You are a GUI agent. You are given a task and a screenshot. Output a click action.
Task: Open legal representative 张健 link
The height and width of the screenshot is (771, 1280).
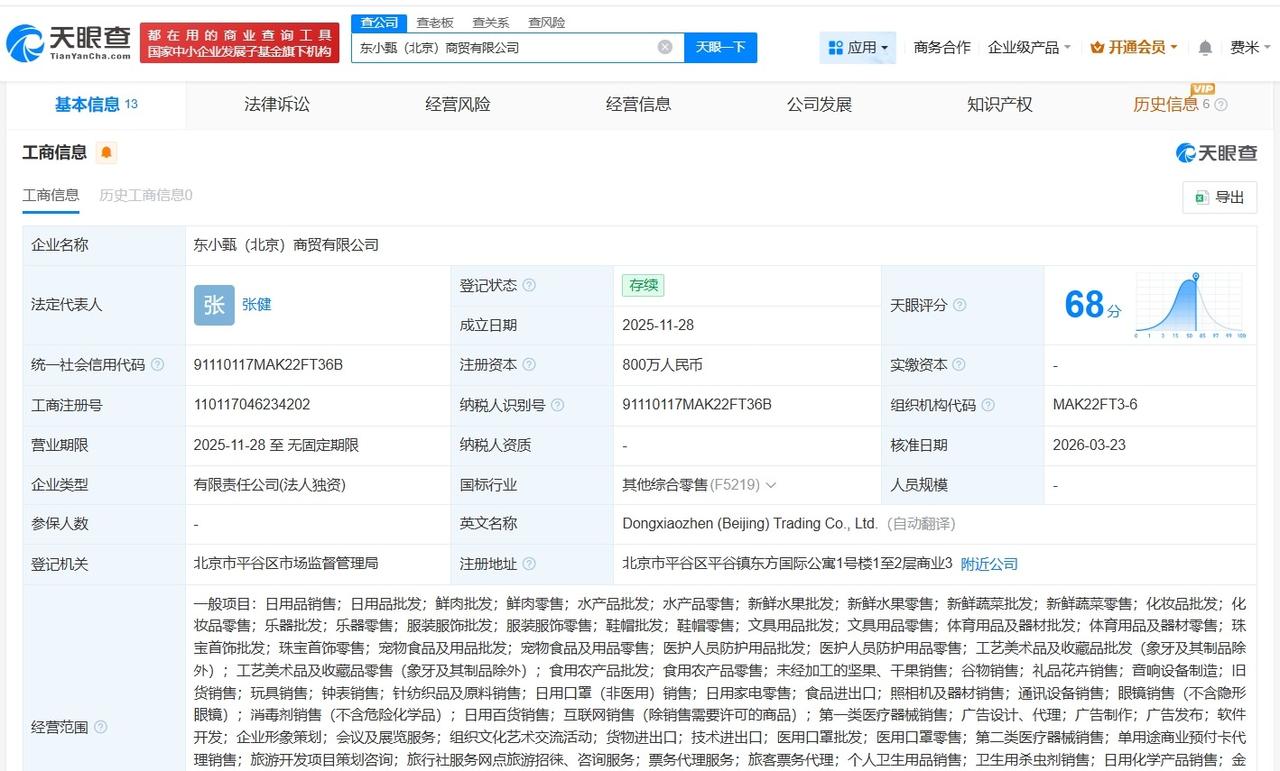tap(257, 305)
